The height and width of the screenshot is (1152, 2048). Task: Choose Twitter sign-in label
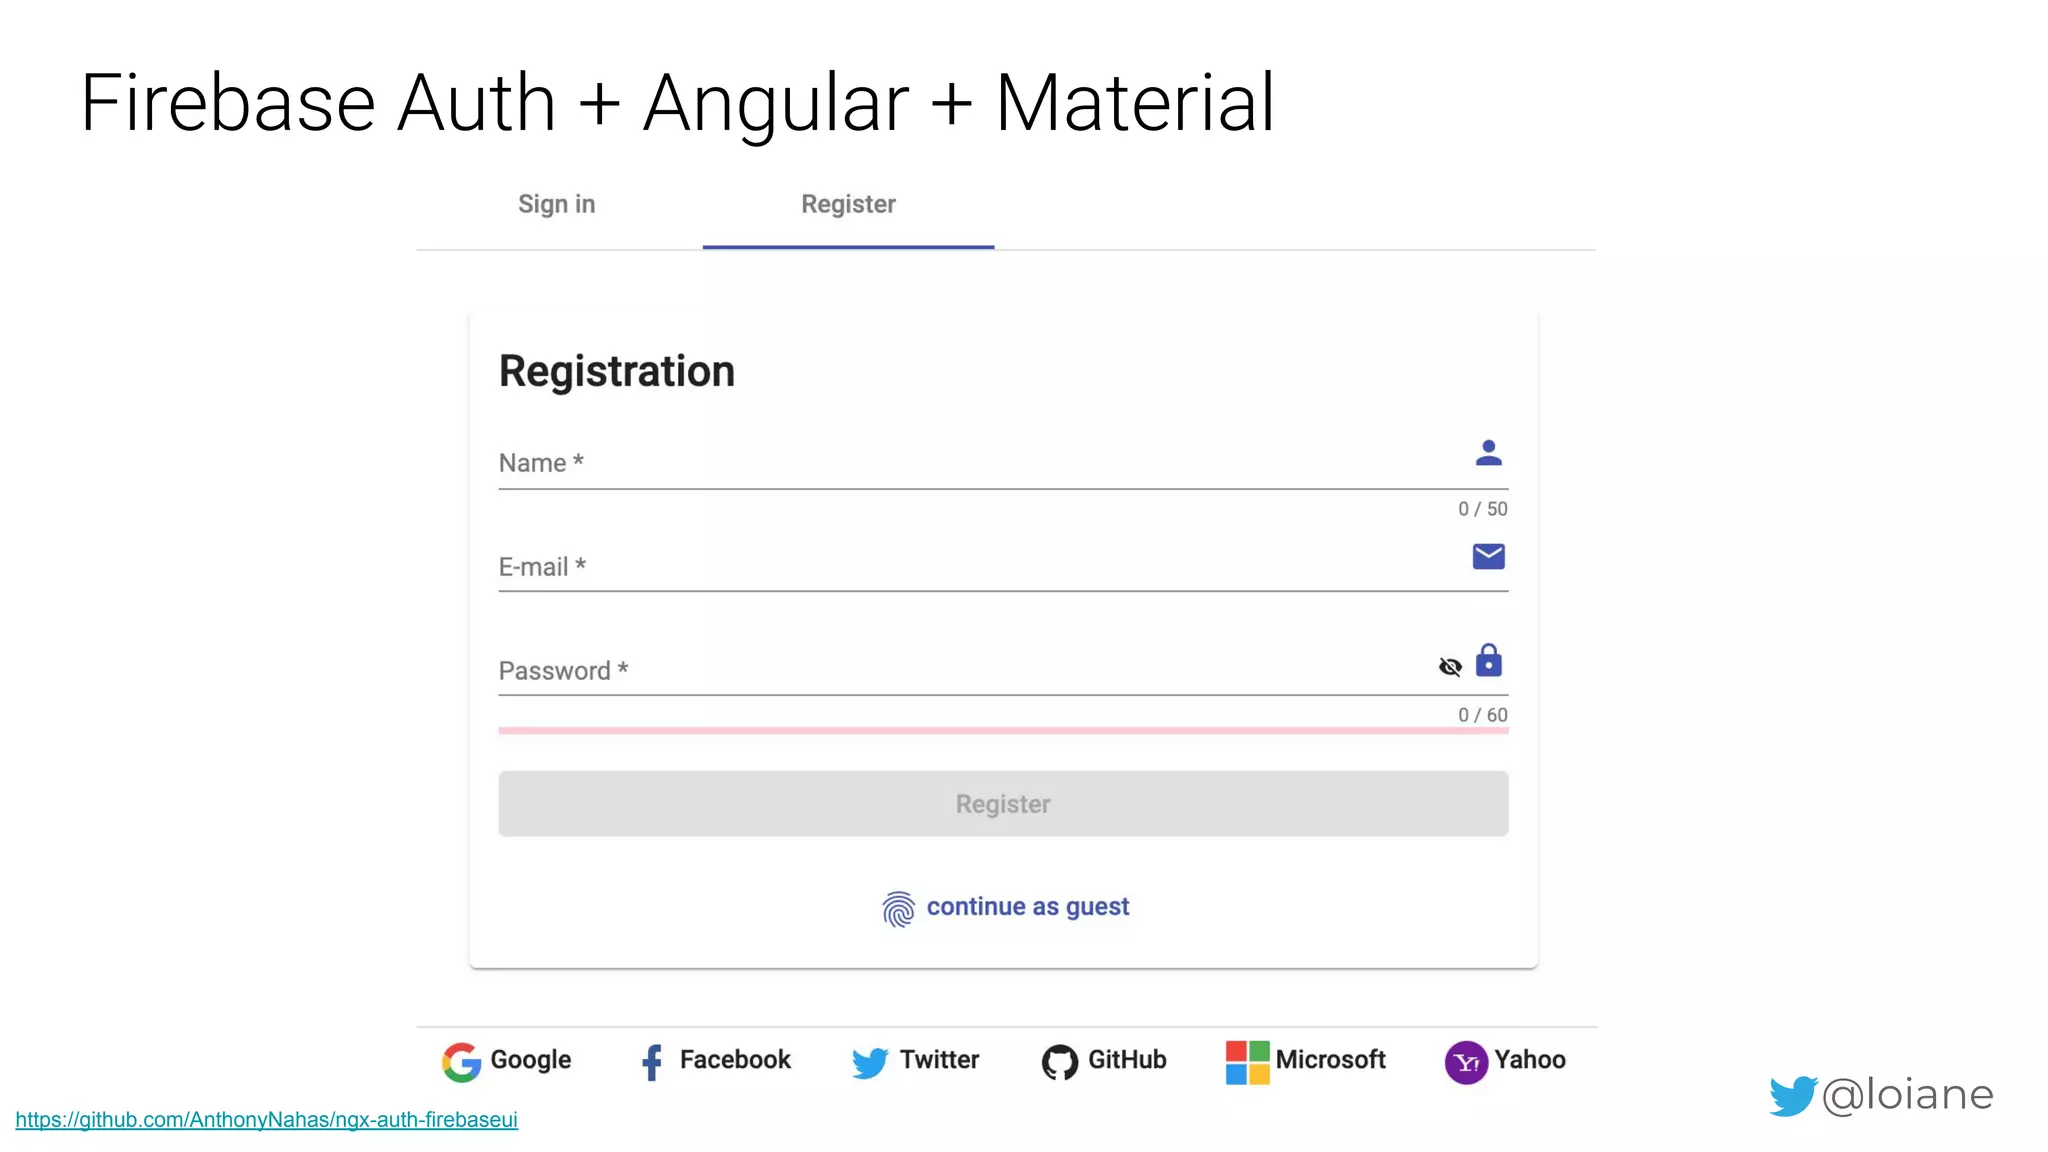point(939,1060)
